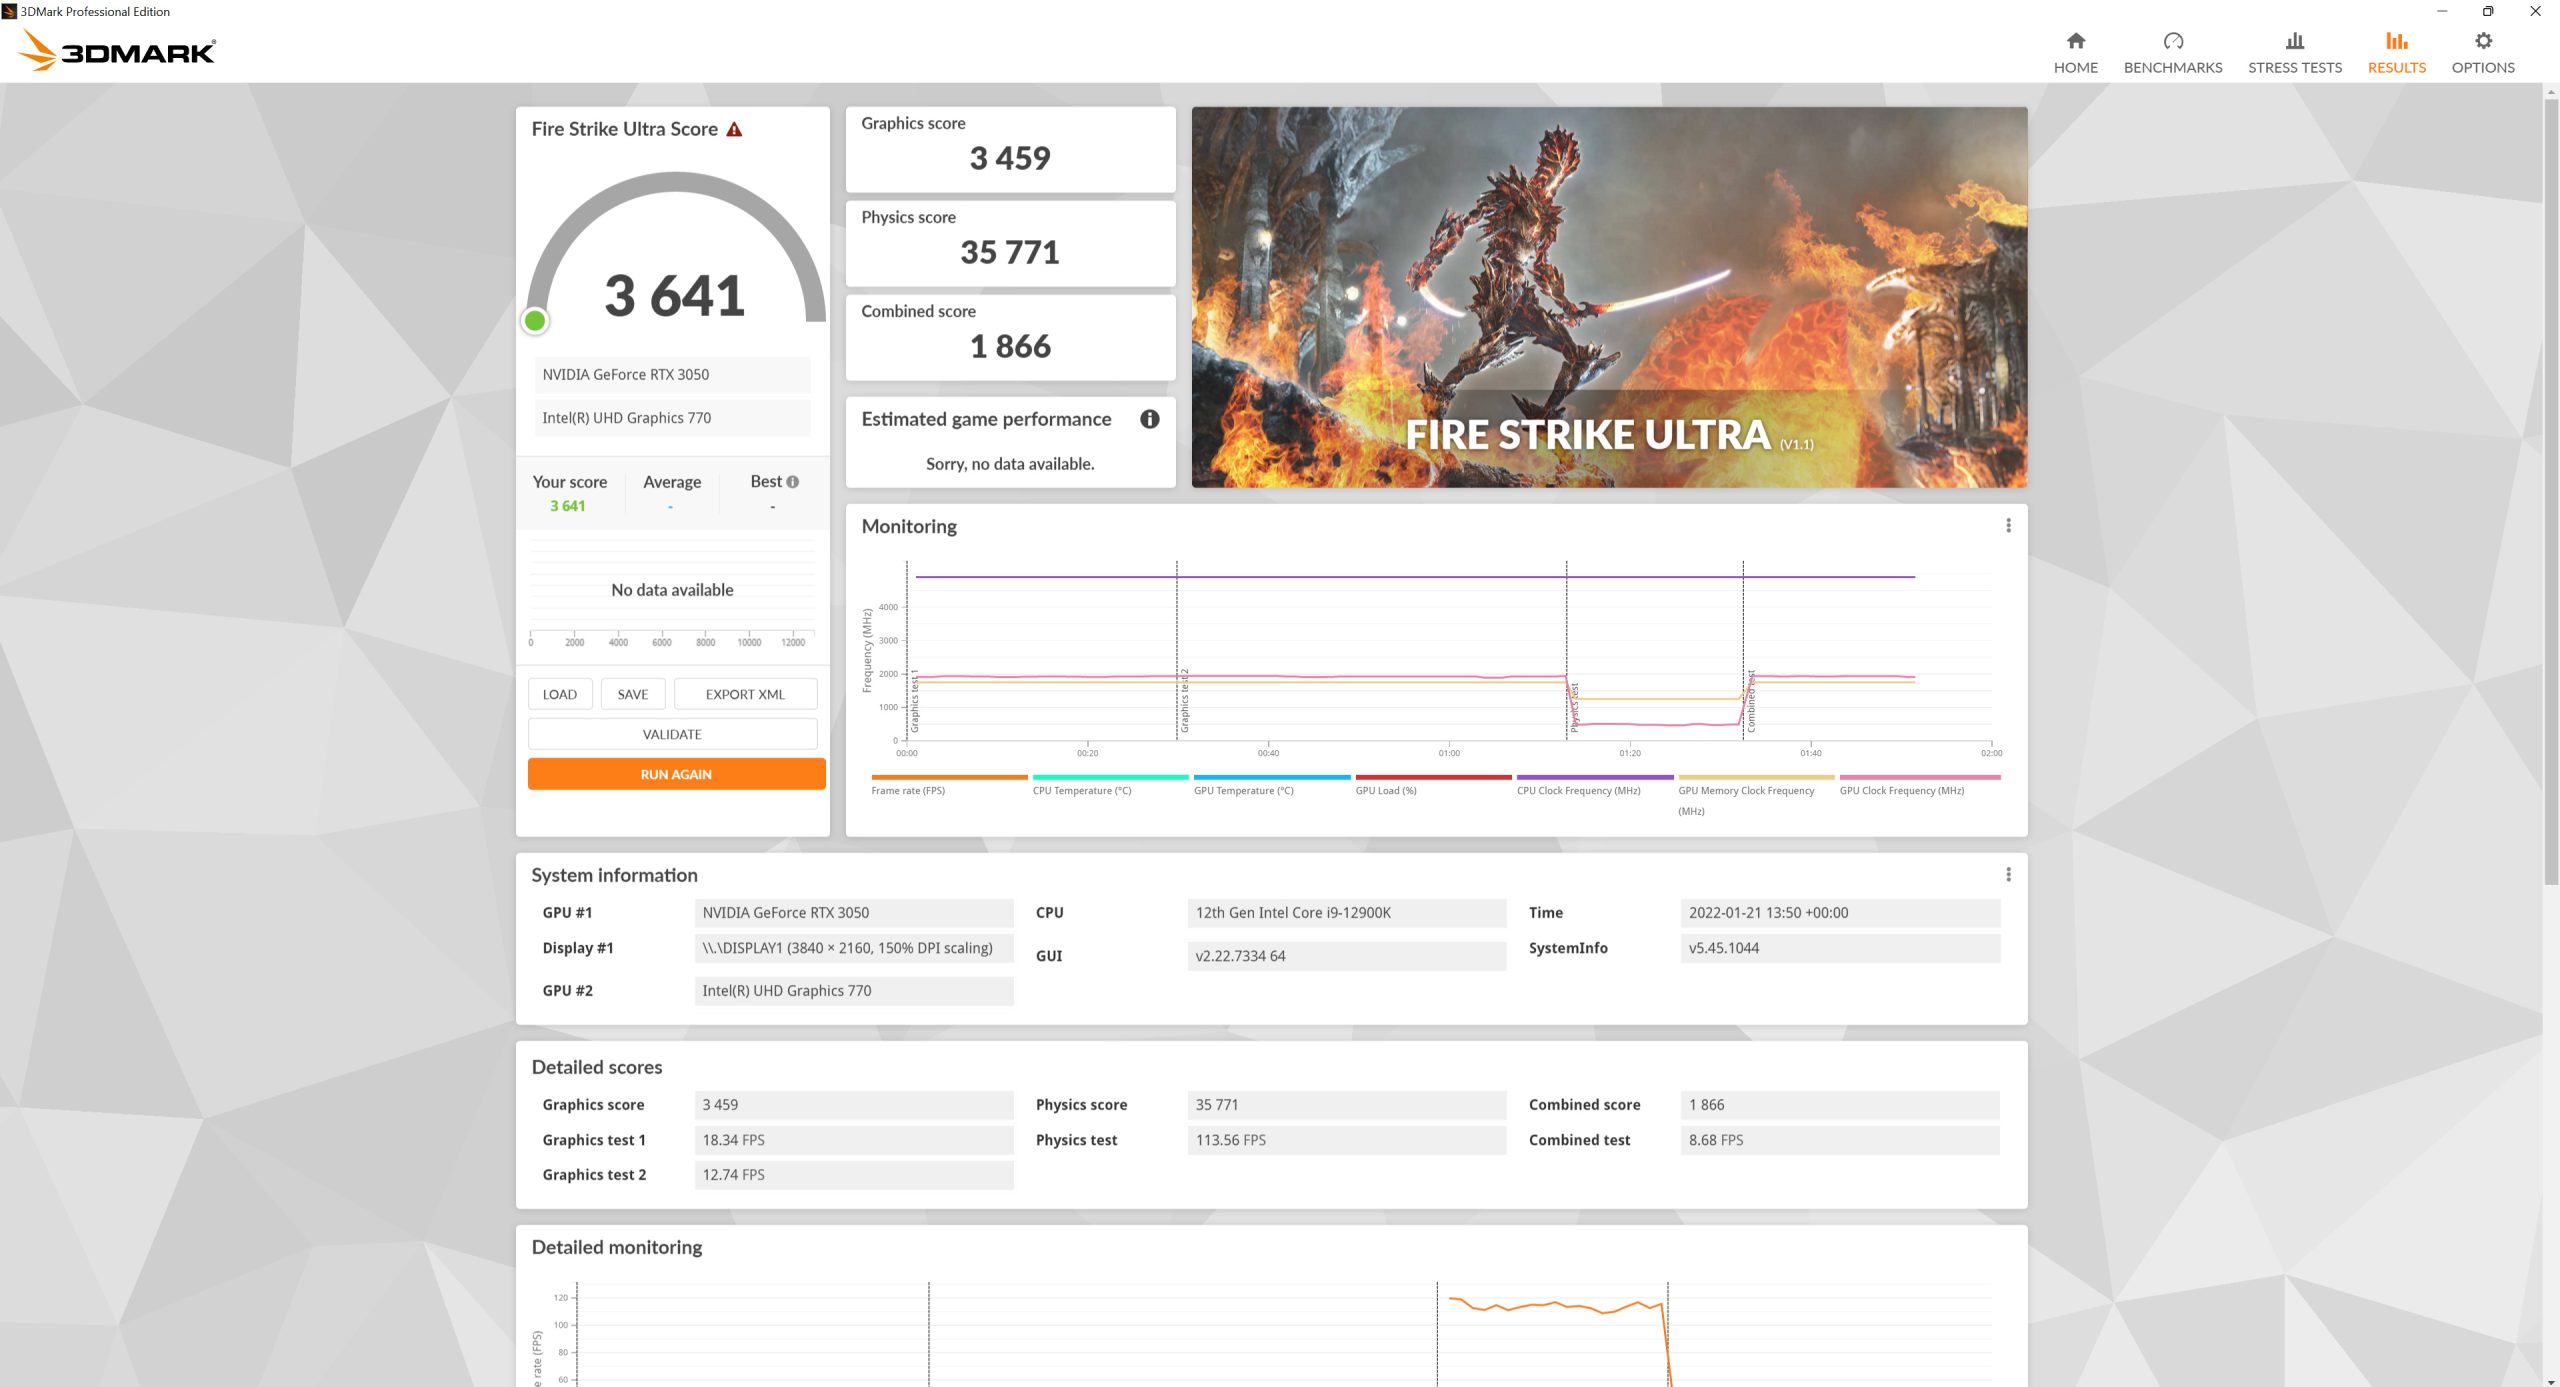This screenshot has height=1387, width=2560.
Task: Click the Export XML button
Action: tap(745, 694)
